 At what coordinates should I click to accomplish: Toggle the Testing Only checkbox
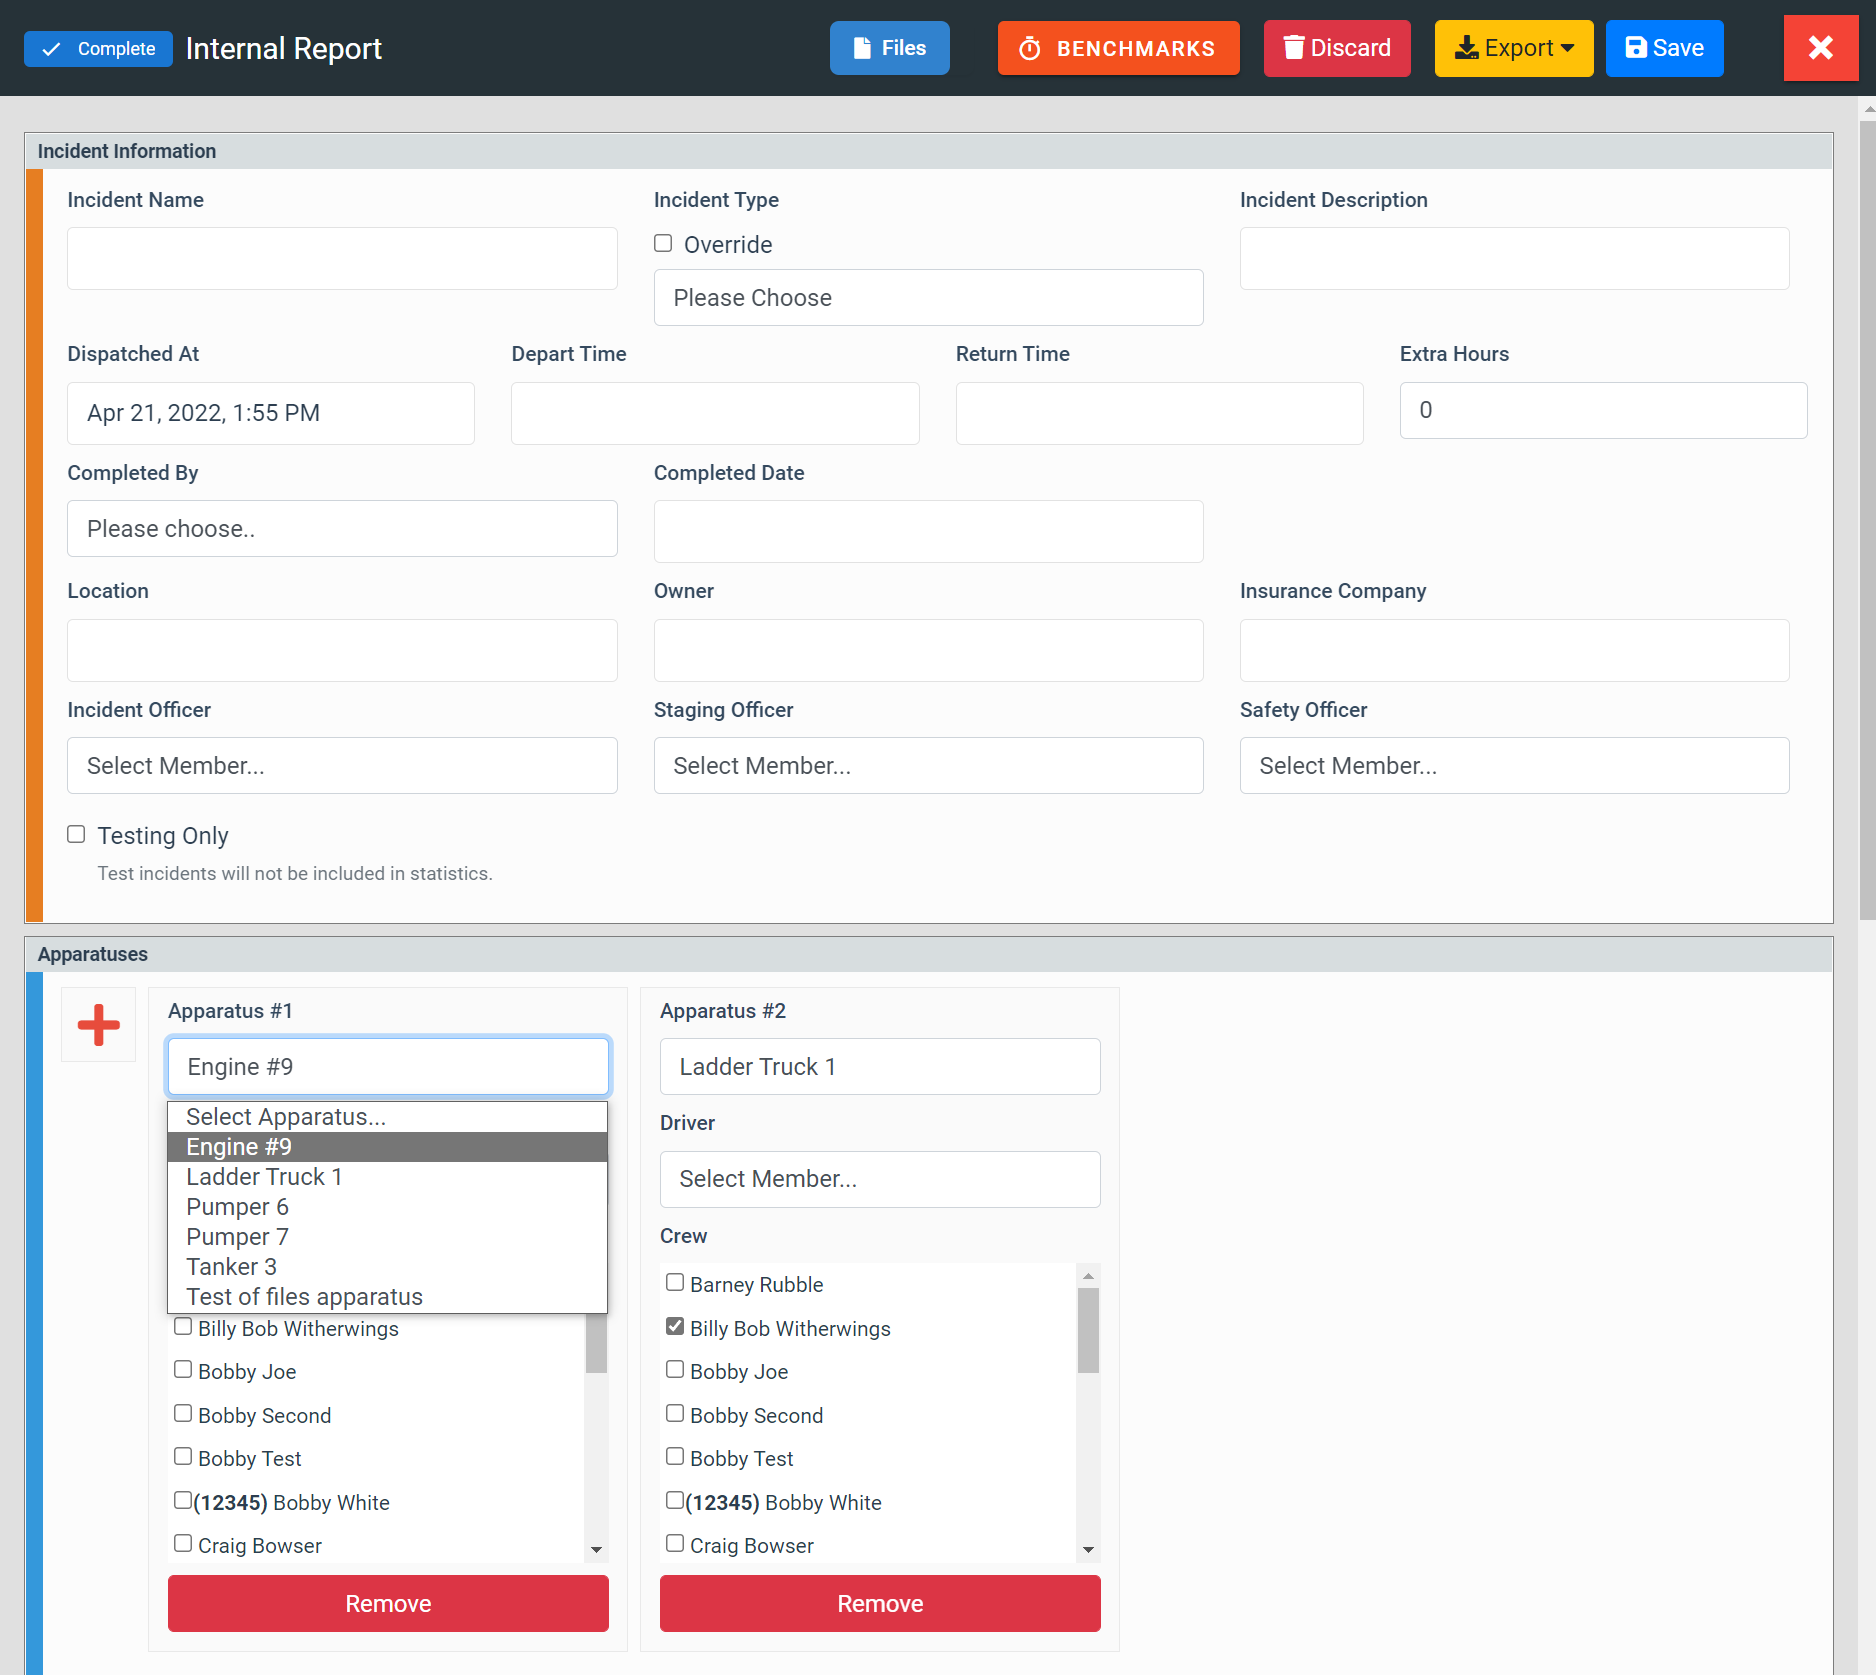pyautogui.click(x=76, y=835)
